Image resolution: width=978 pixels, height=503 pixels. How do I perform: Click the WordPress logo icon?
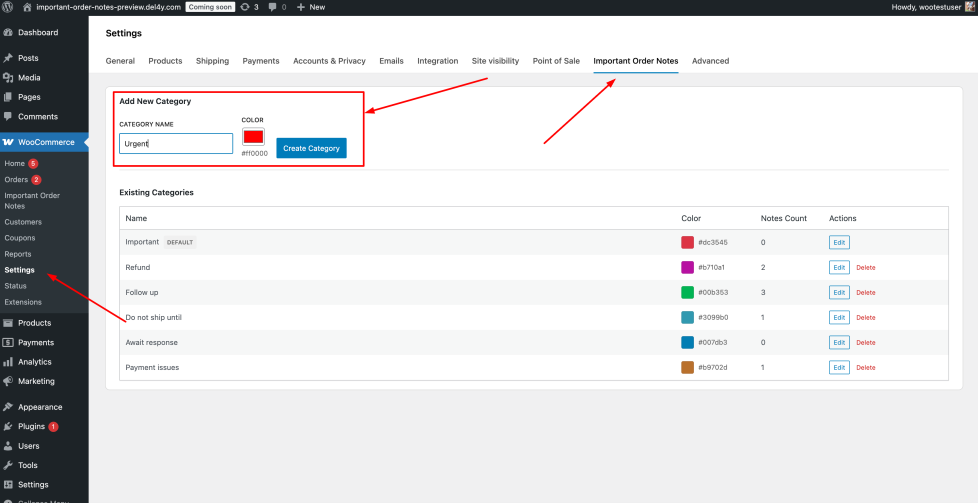(8, 7)
